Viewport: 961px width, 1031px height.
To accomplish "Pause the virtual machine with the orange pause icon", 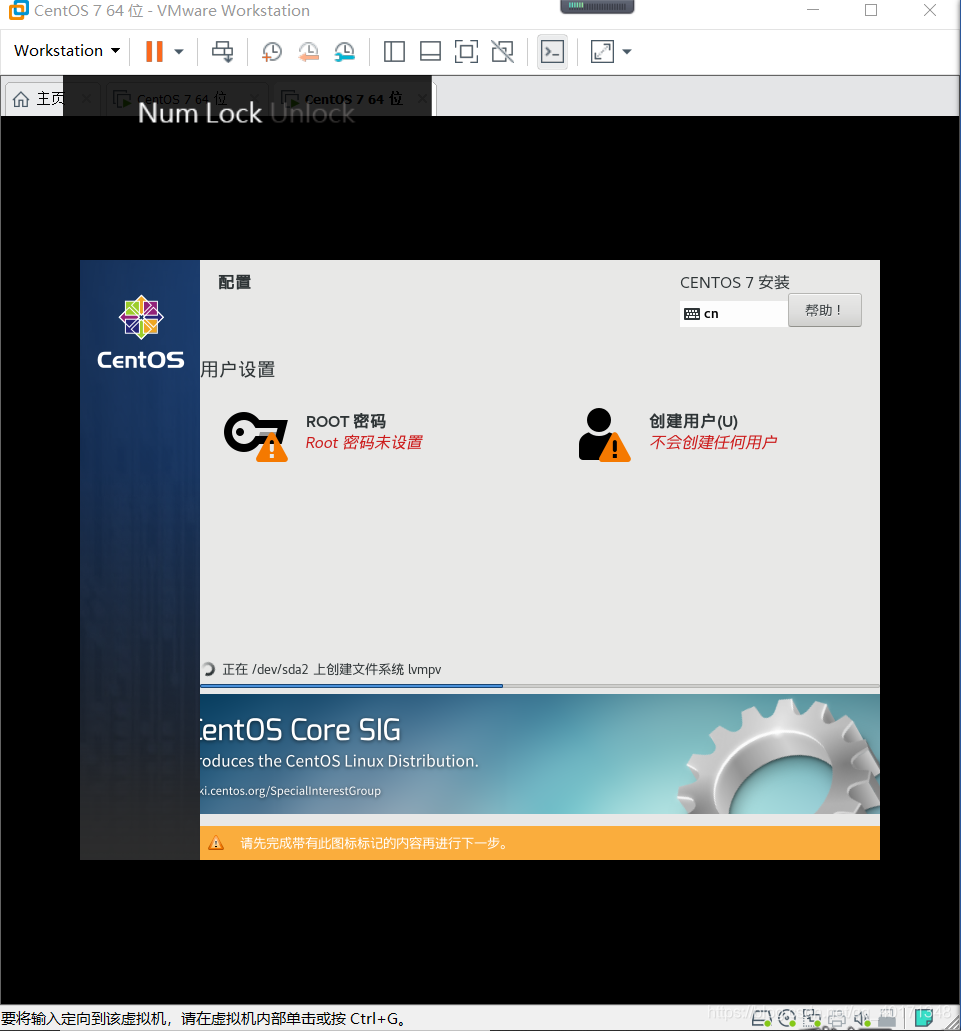I will [x=154, y=51].
